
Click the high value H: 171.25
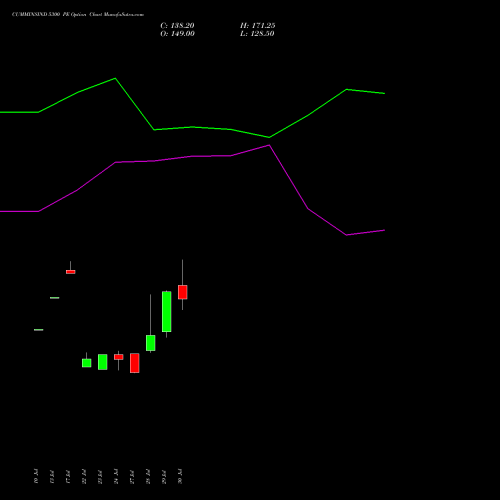[x=258, y=26]
